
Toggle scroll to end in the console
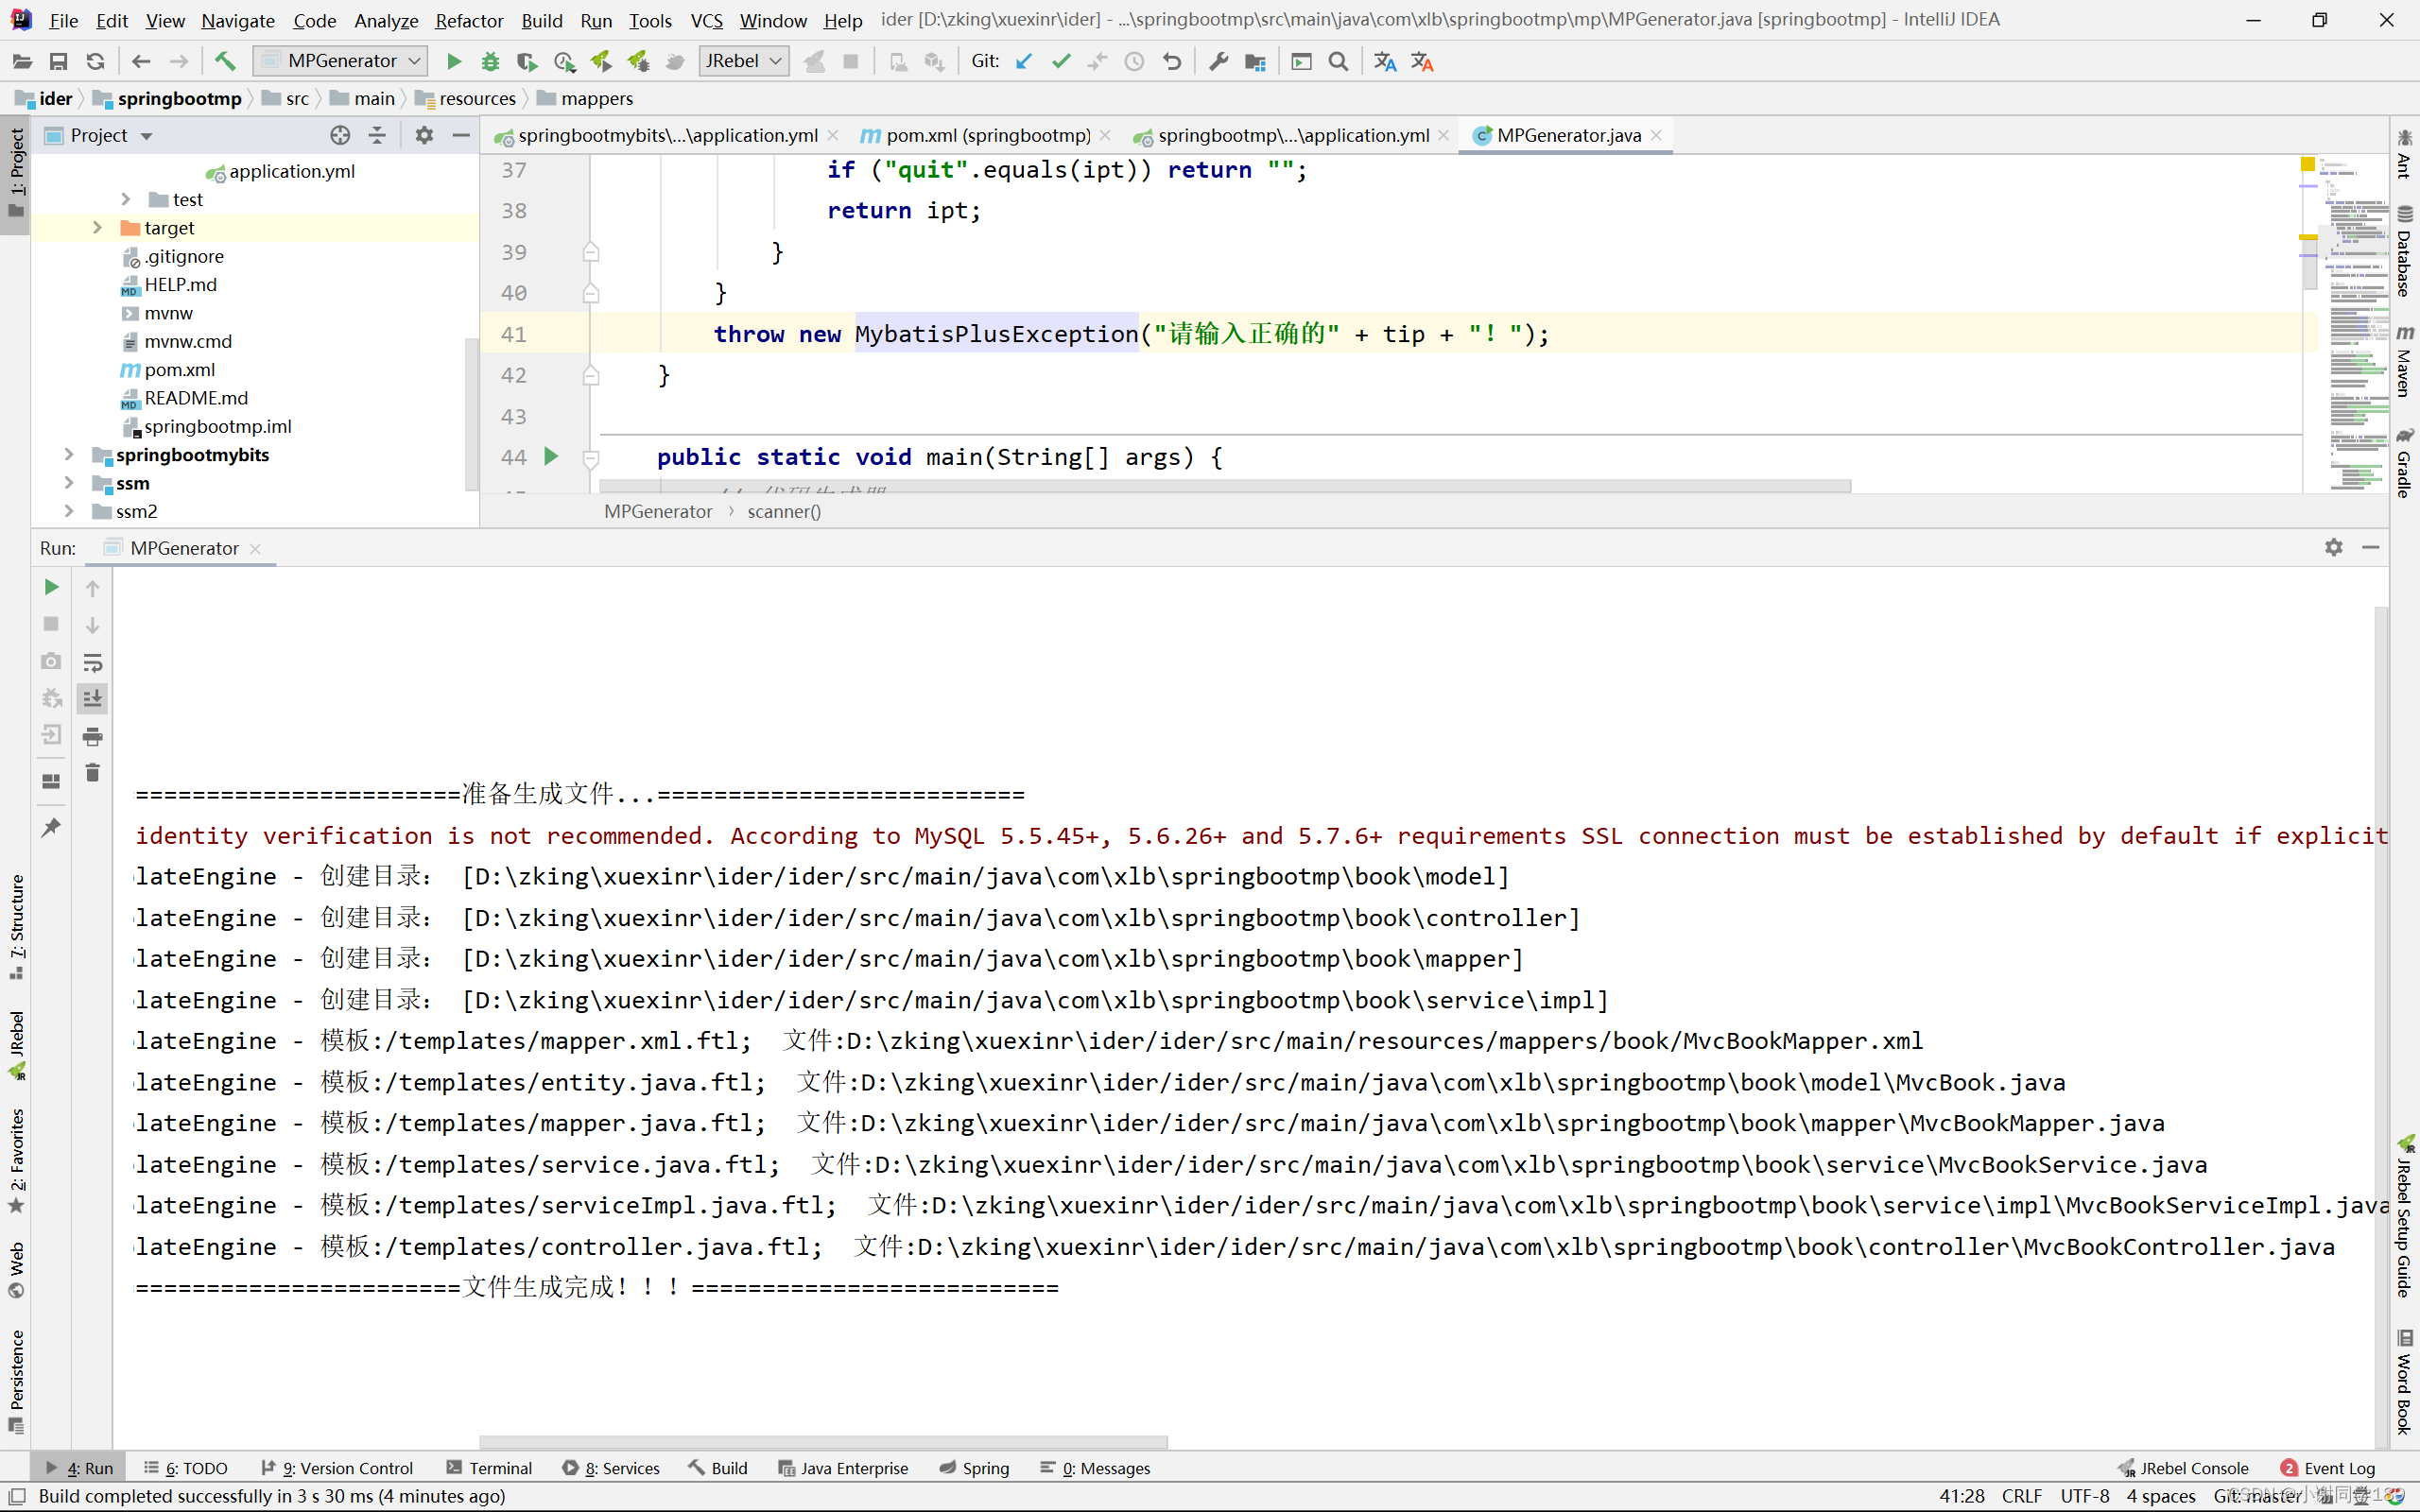tap(92, 699)
